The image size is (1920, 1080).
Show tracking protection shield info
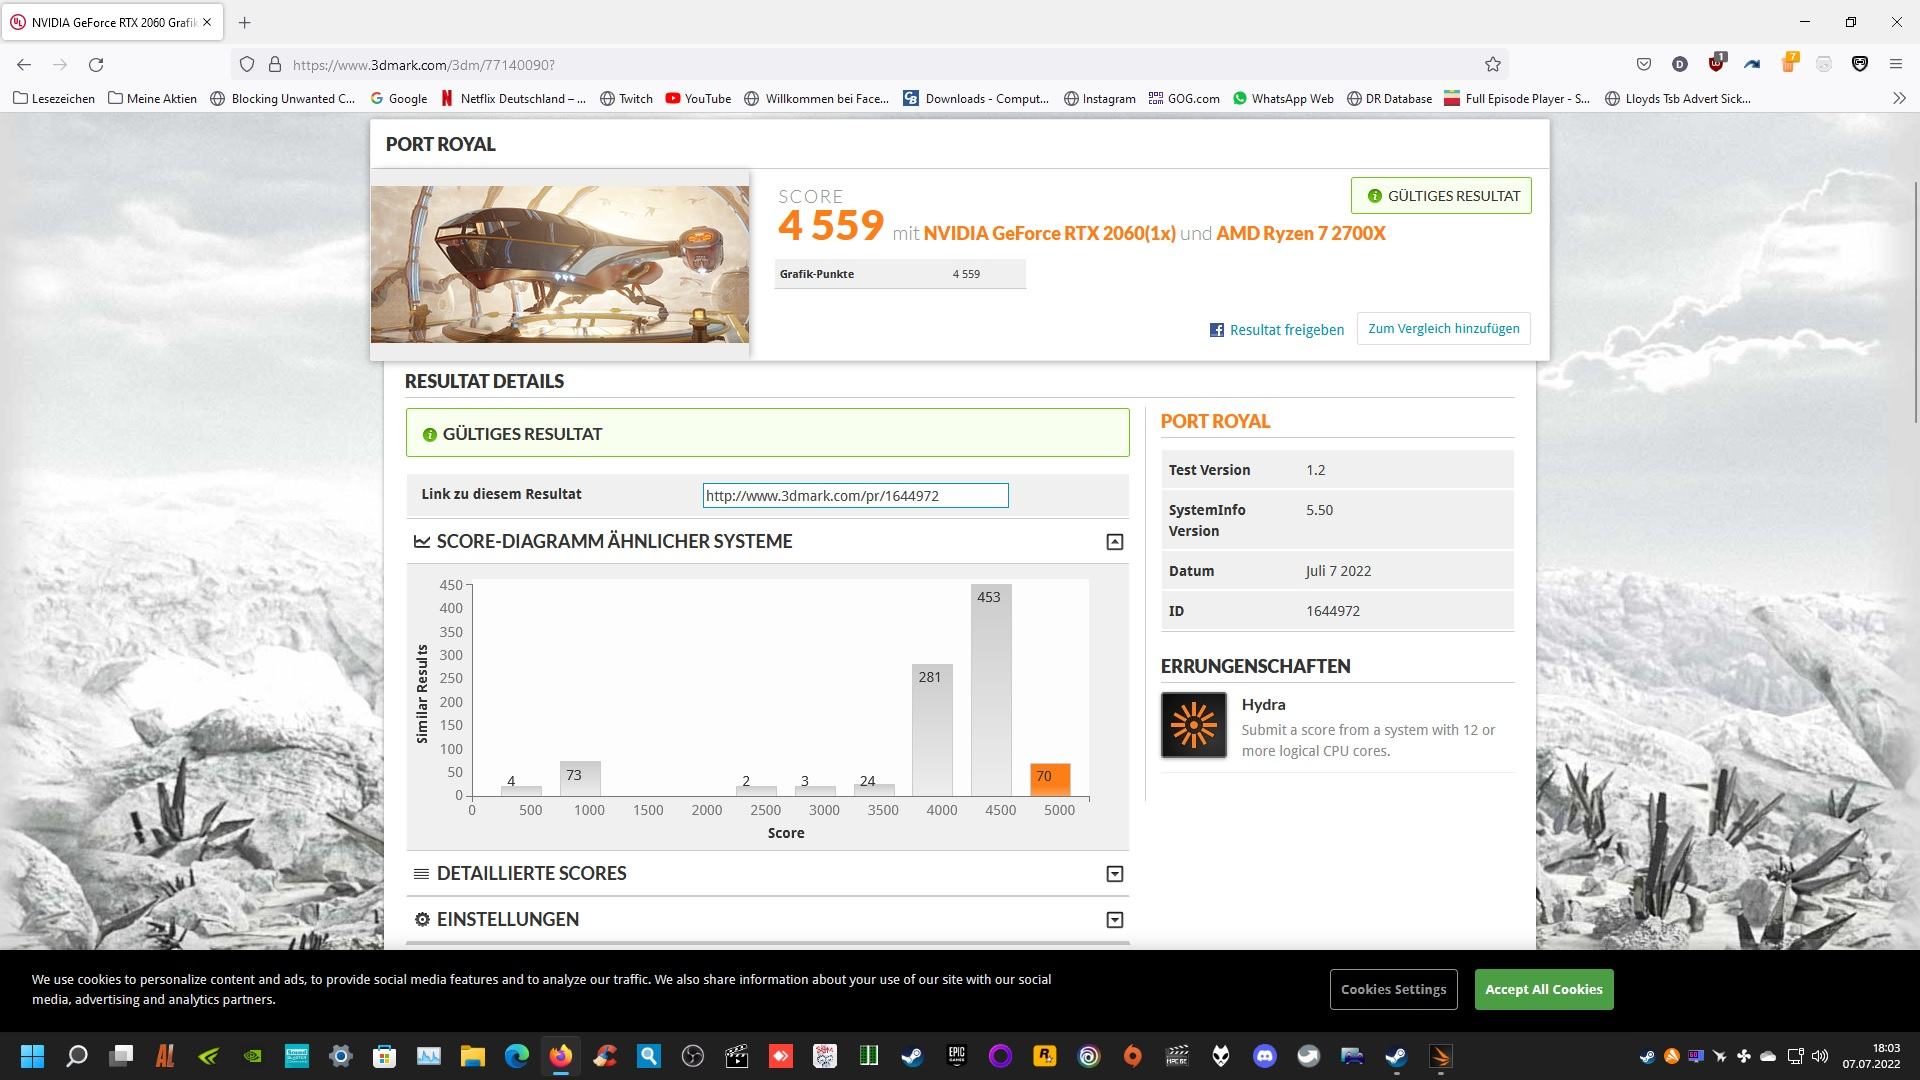[246, 65]
